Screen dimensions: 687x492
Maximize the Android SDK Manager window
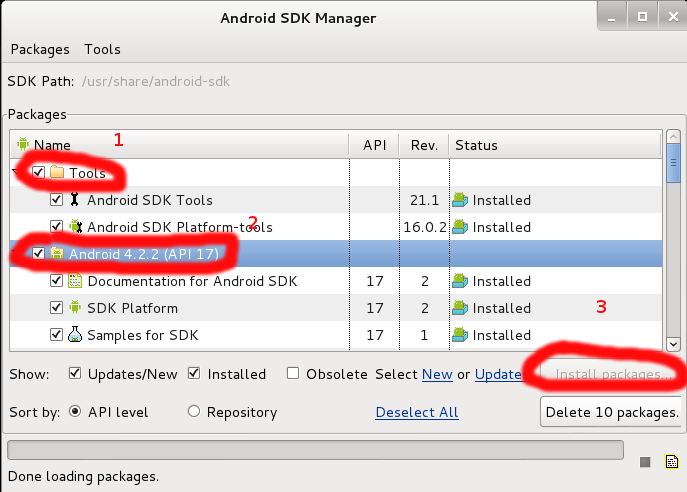(642, 17)
